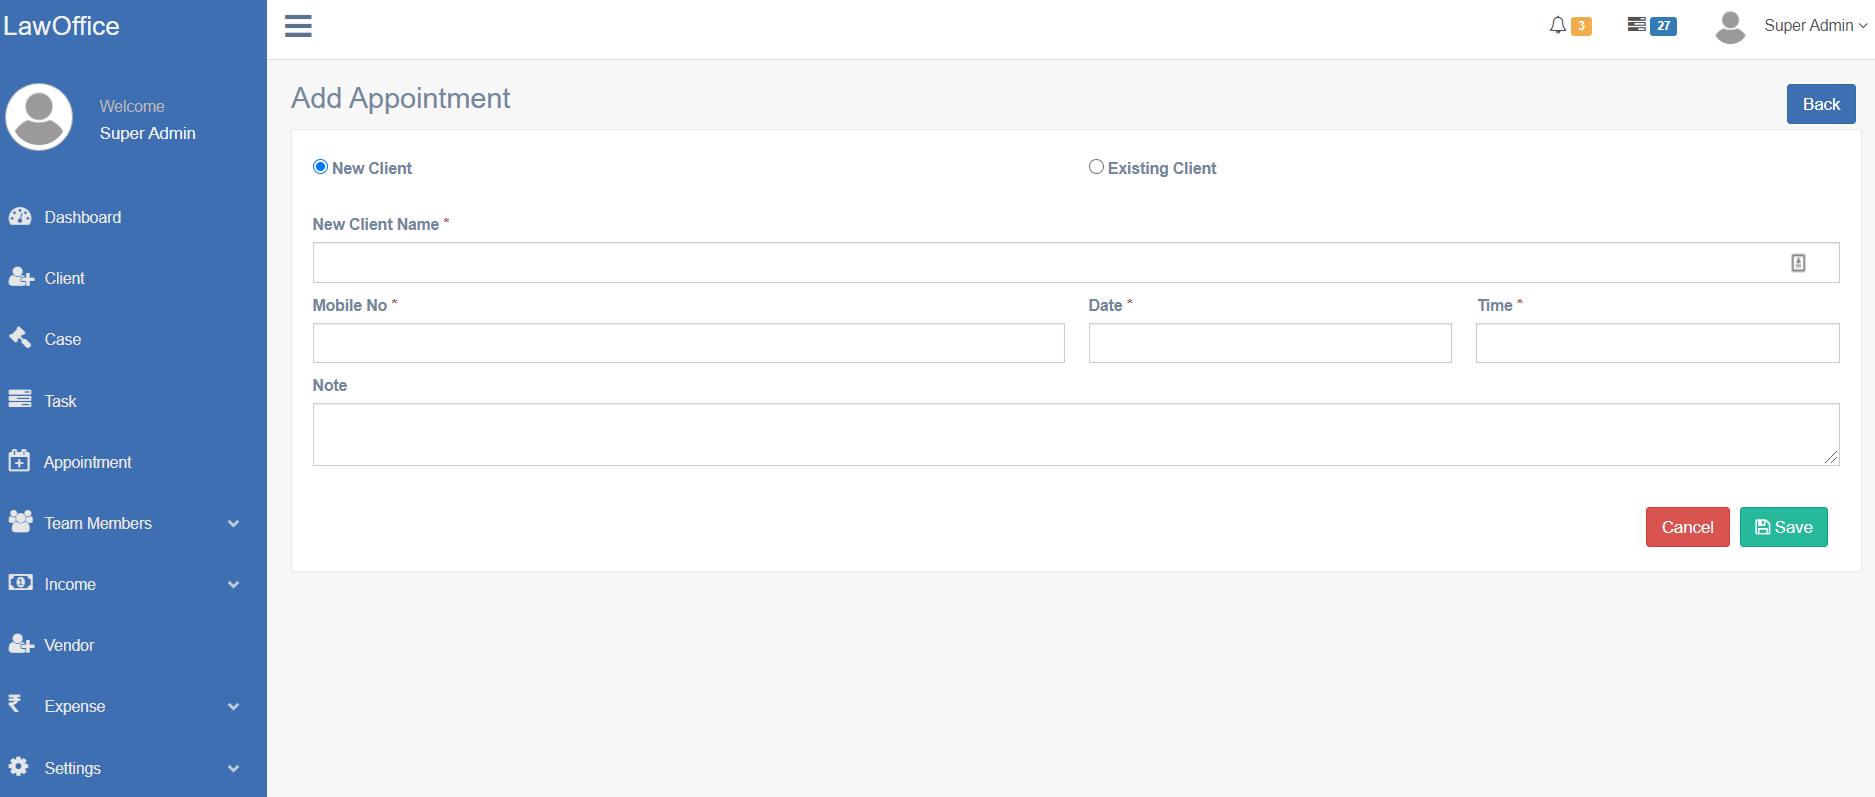The width and height of the screenshot is (1875, 797).
Task: Click the Case gavel icon in sidebar
Action: coord(20,338)
